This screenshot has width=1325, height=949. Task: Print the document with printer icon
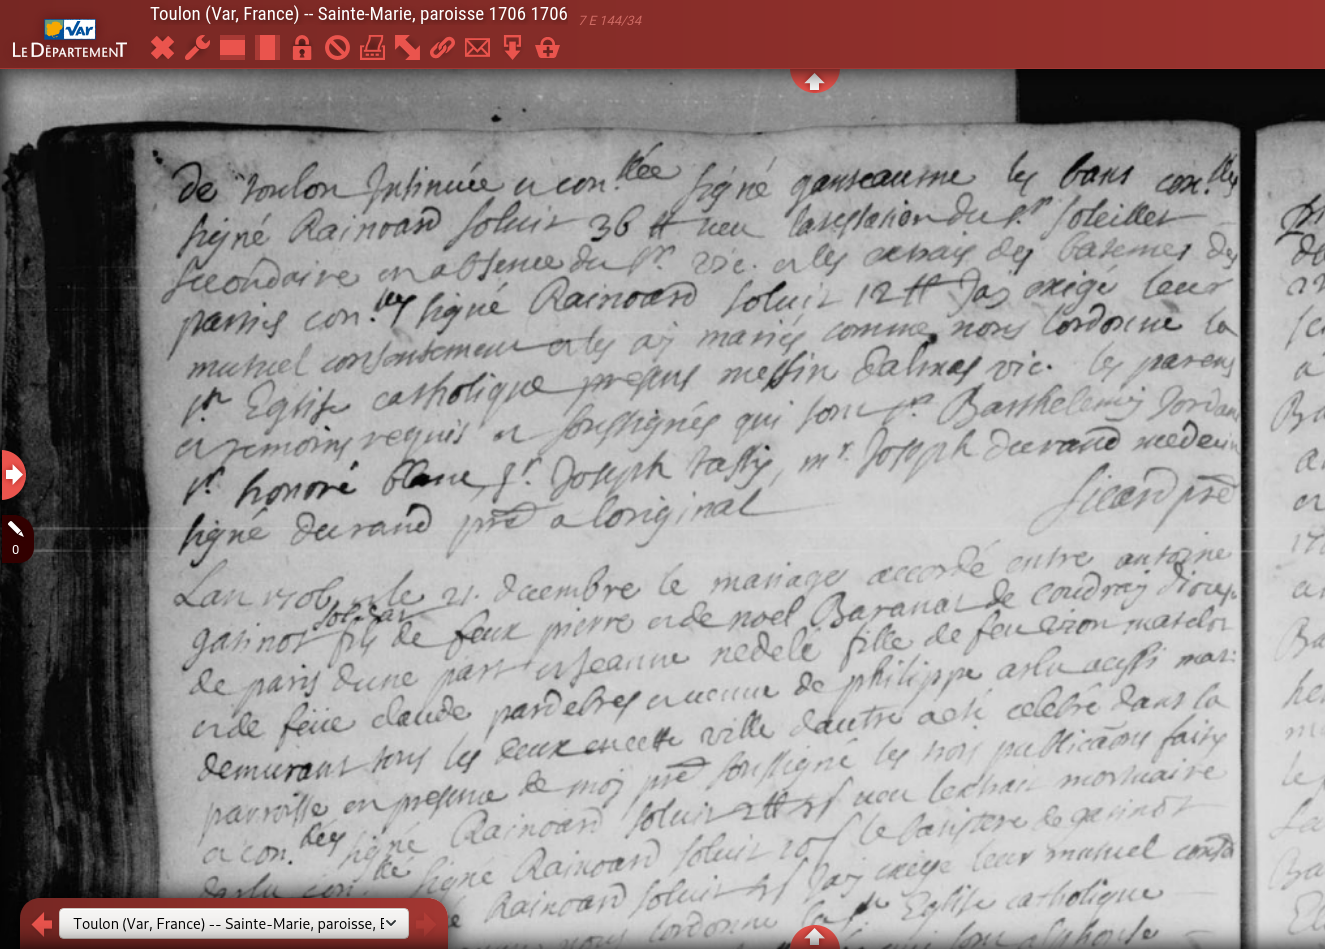(372, 48)
